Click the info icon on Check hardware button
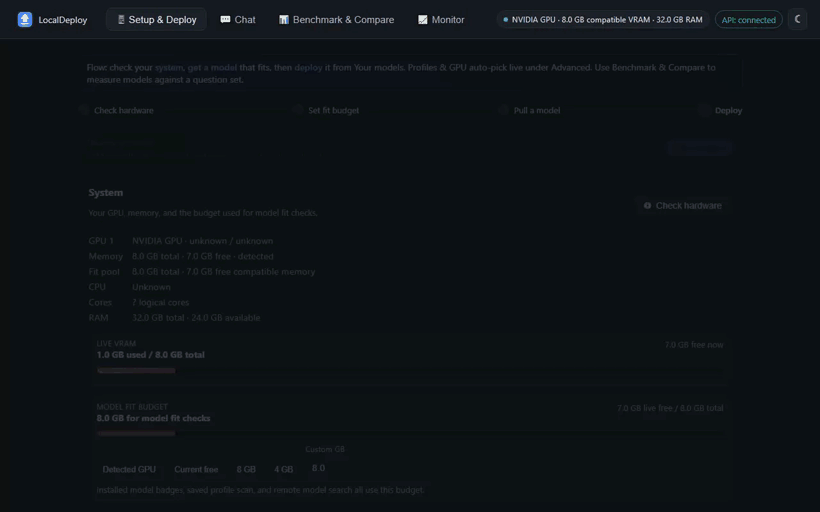This screenshot has width=820, height=512. click(647, 206)
